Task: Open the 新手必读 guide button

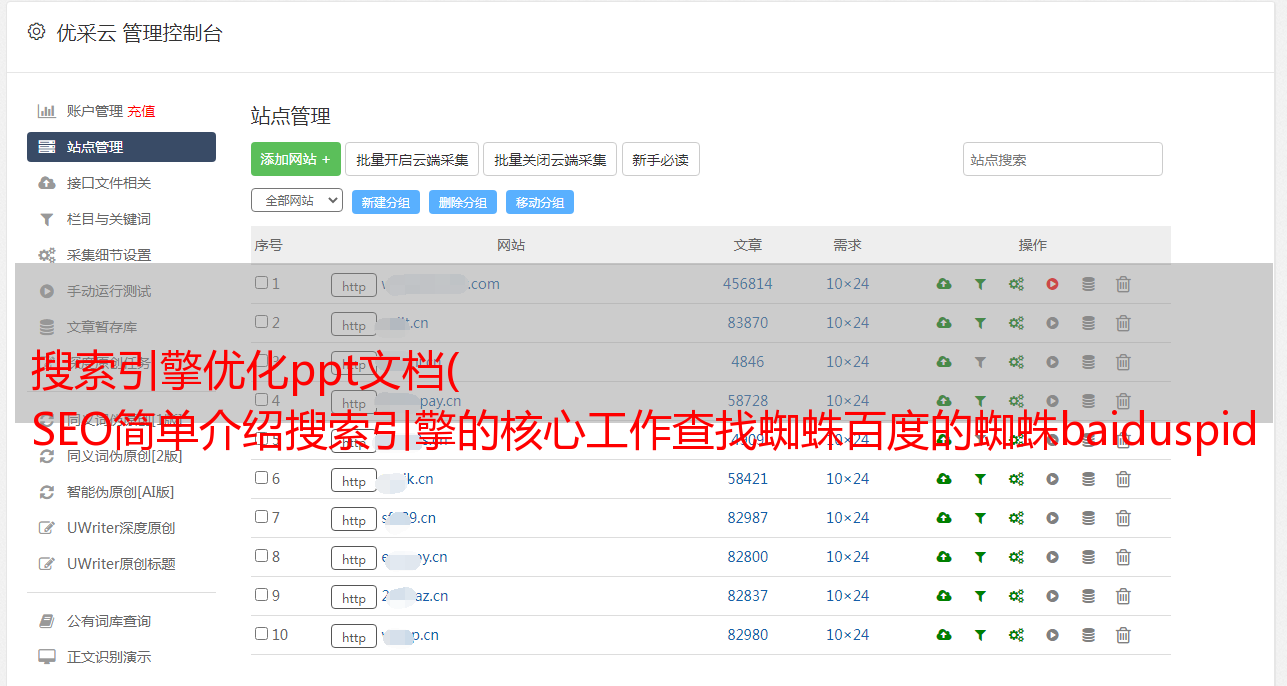Action: point(661,159)
